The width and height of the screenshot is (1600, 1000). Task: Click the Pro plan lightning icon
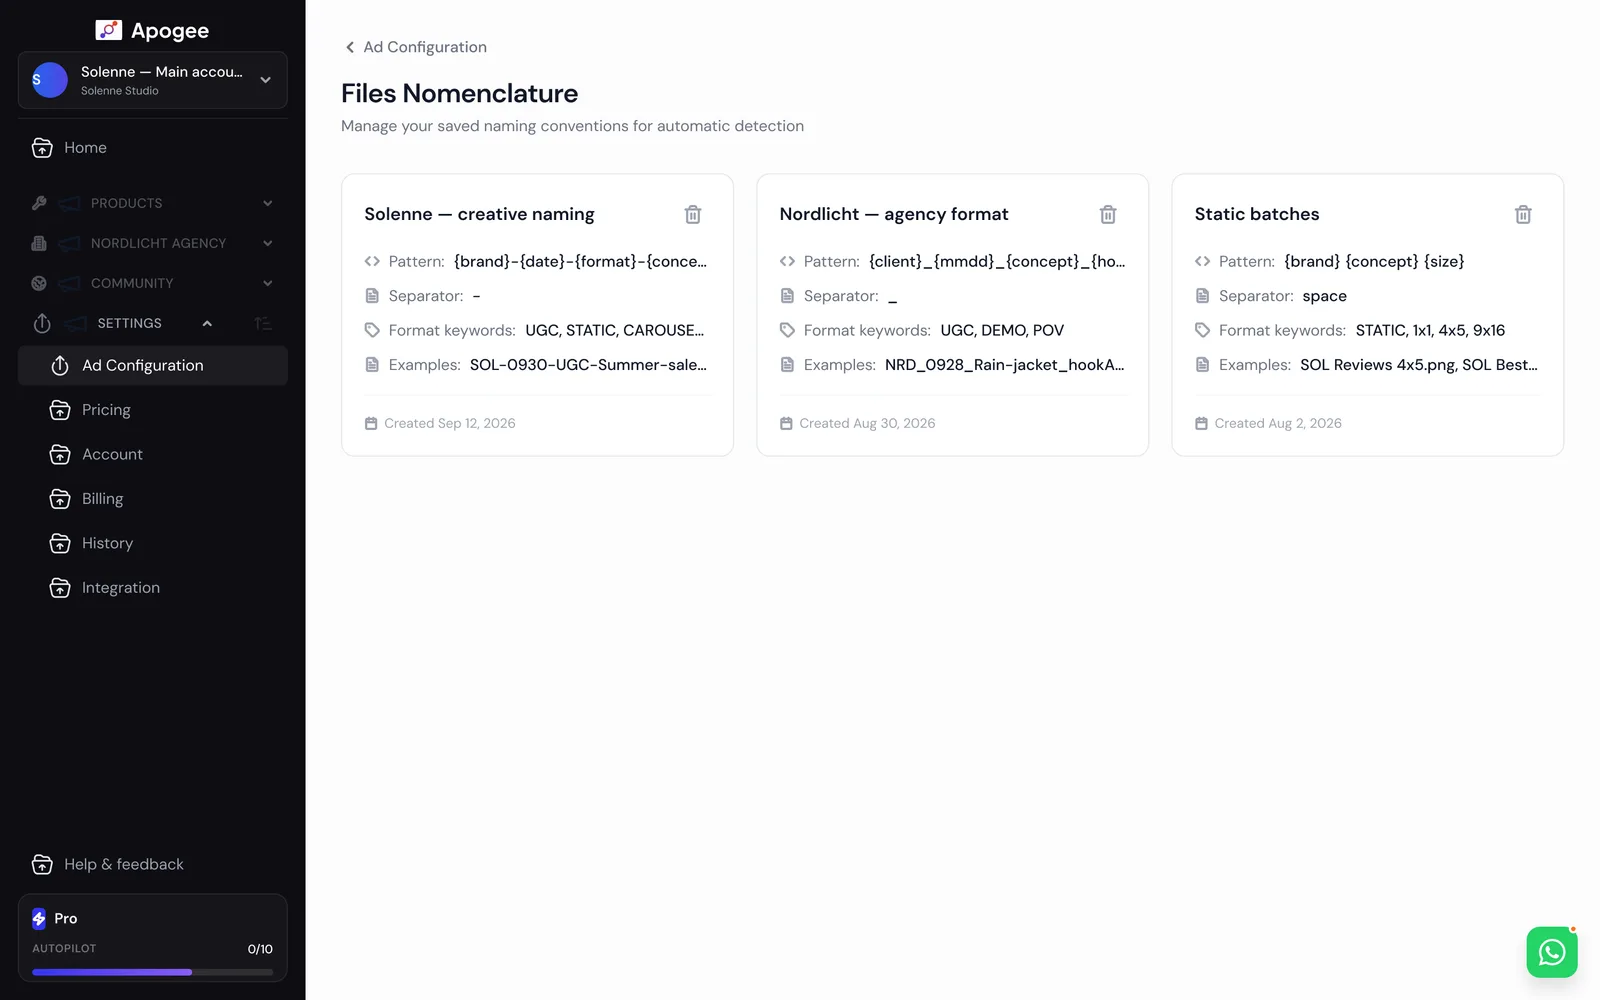coord(39,918)
